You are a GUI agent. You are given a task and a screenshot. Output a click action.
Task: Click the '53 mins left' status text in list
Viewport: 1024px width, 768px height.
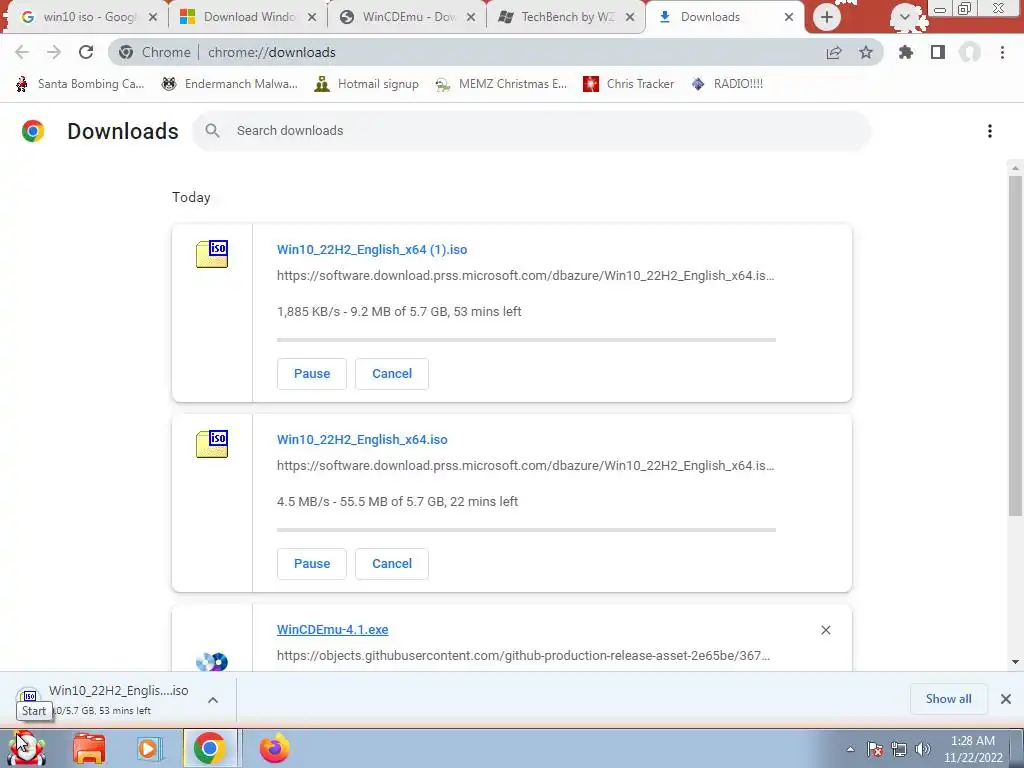point(487,312)
